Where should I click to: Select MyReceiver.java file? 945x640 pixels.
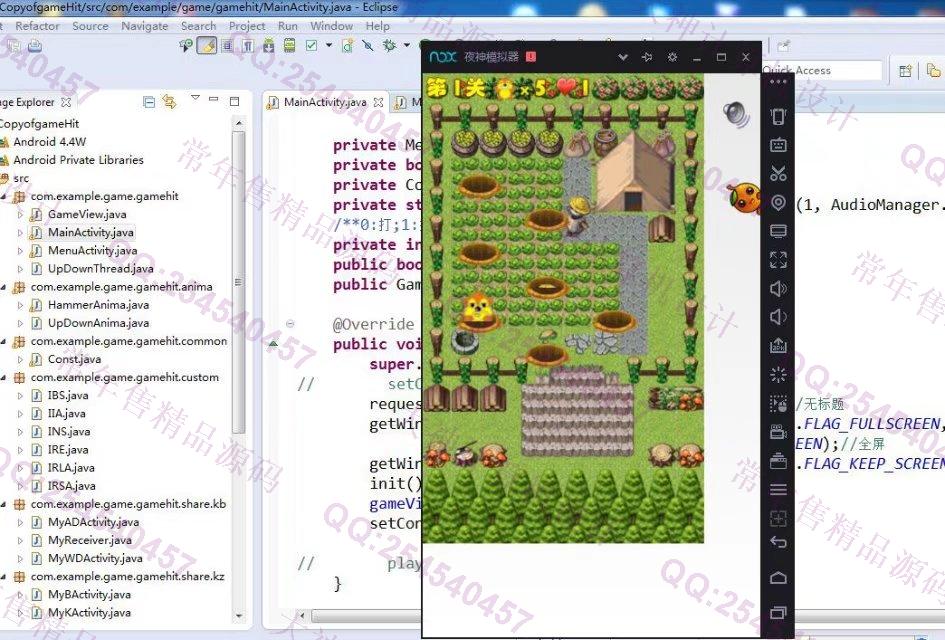pyautogui.click(x=89, y=540)
